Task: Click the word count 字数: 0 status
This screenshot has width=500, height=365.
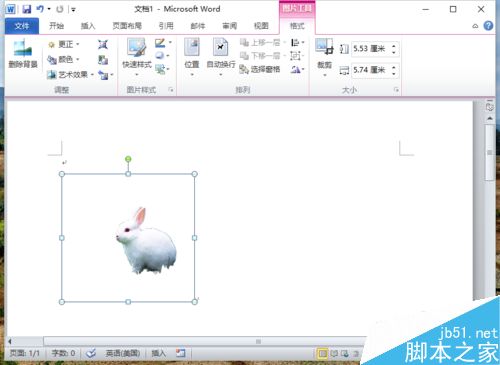Action: [63, 353]
